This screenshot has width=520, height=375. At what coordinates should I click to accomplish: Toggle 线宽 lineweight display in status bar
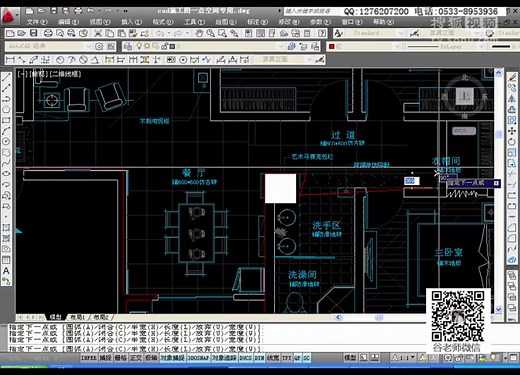[x=273, y=358]
